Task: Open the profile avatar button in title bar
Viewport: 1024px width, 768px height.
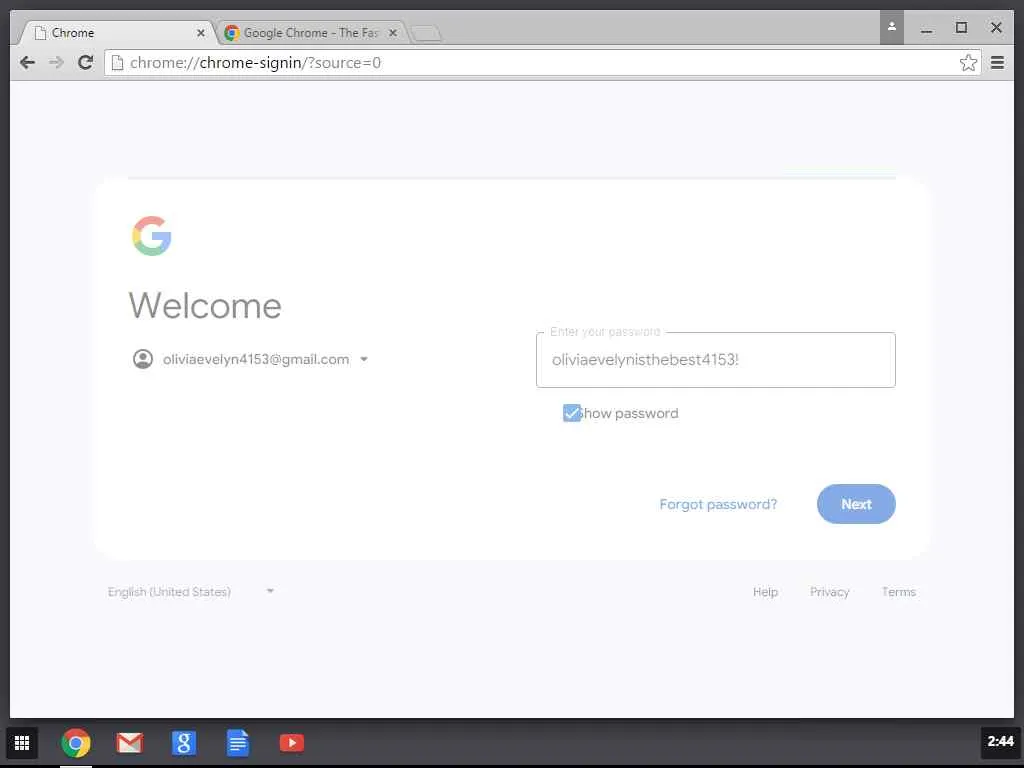Action: pos(891,27)
